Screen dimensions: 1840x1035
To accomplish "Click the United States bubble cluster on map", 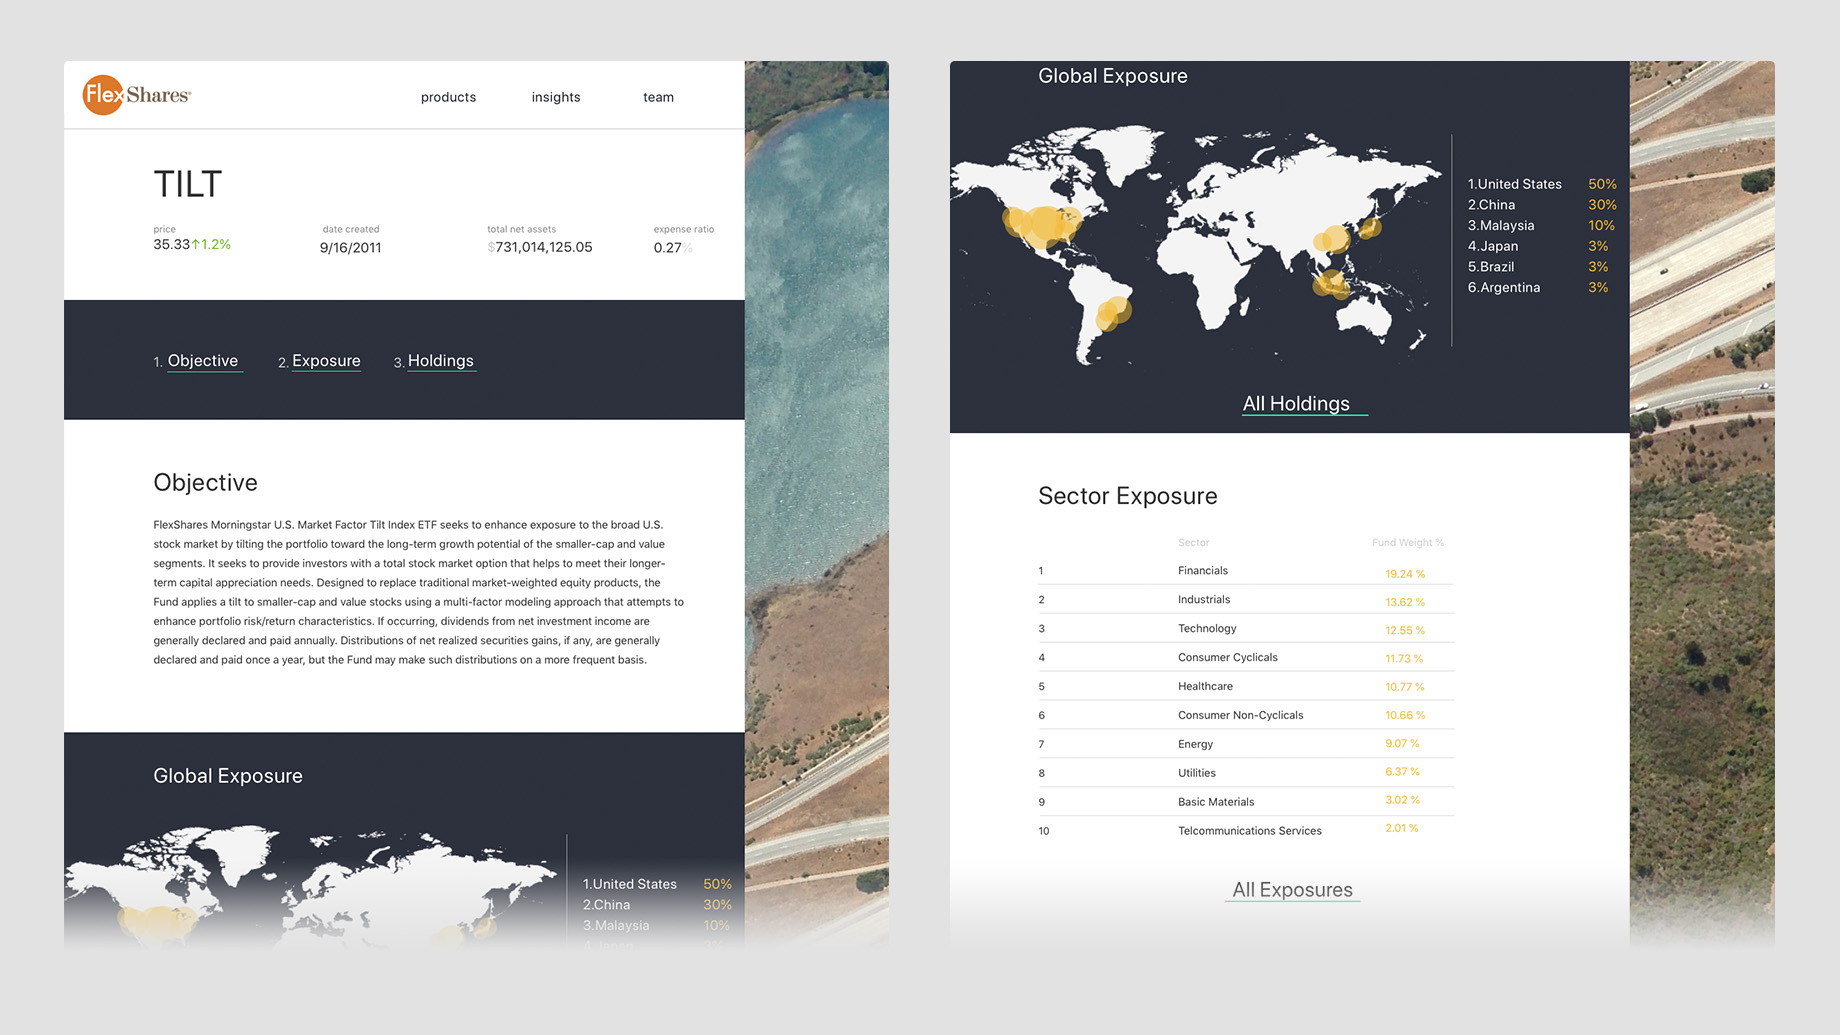I will pos(1042,226).
